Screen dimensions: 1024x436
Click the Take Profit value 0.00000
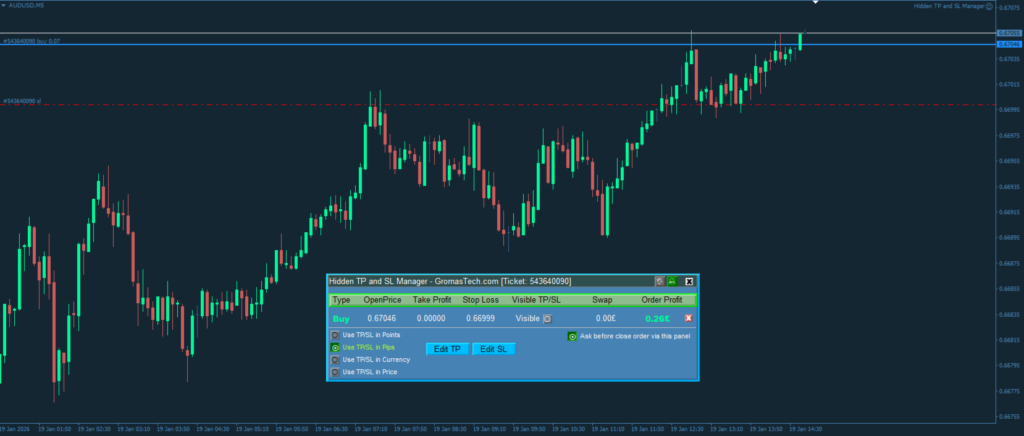pos(431,319)
